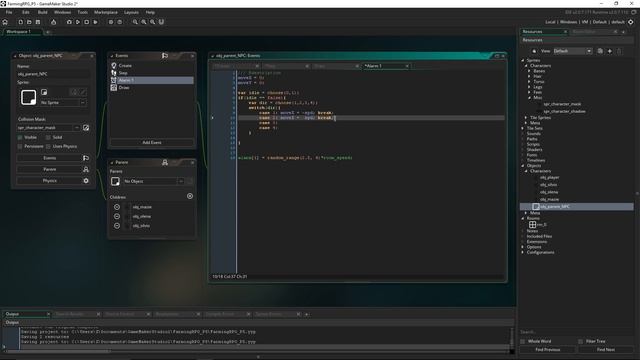
Task: Open the Layouts menu
Action: (x=131, y=12)
